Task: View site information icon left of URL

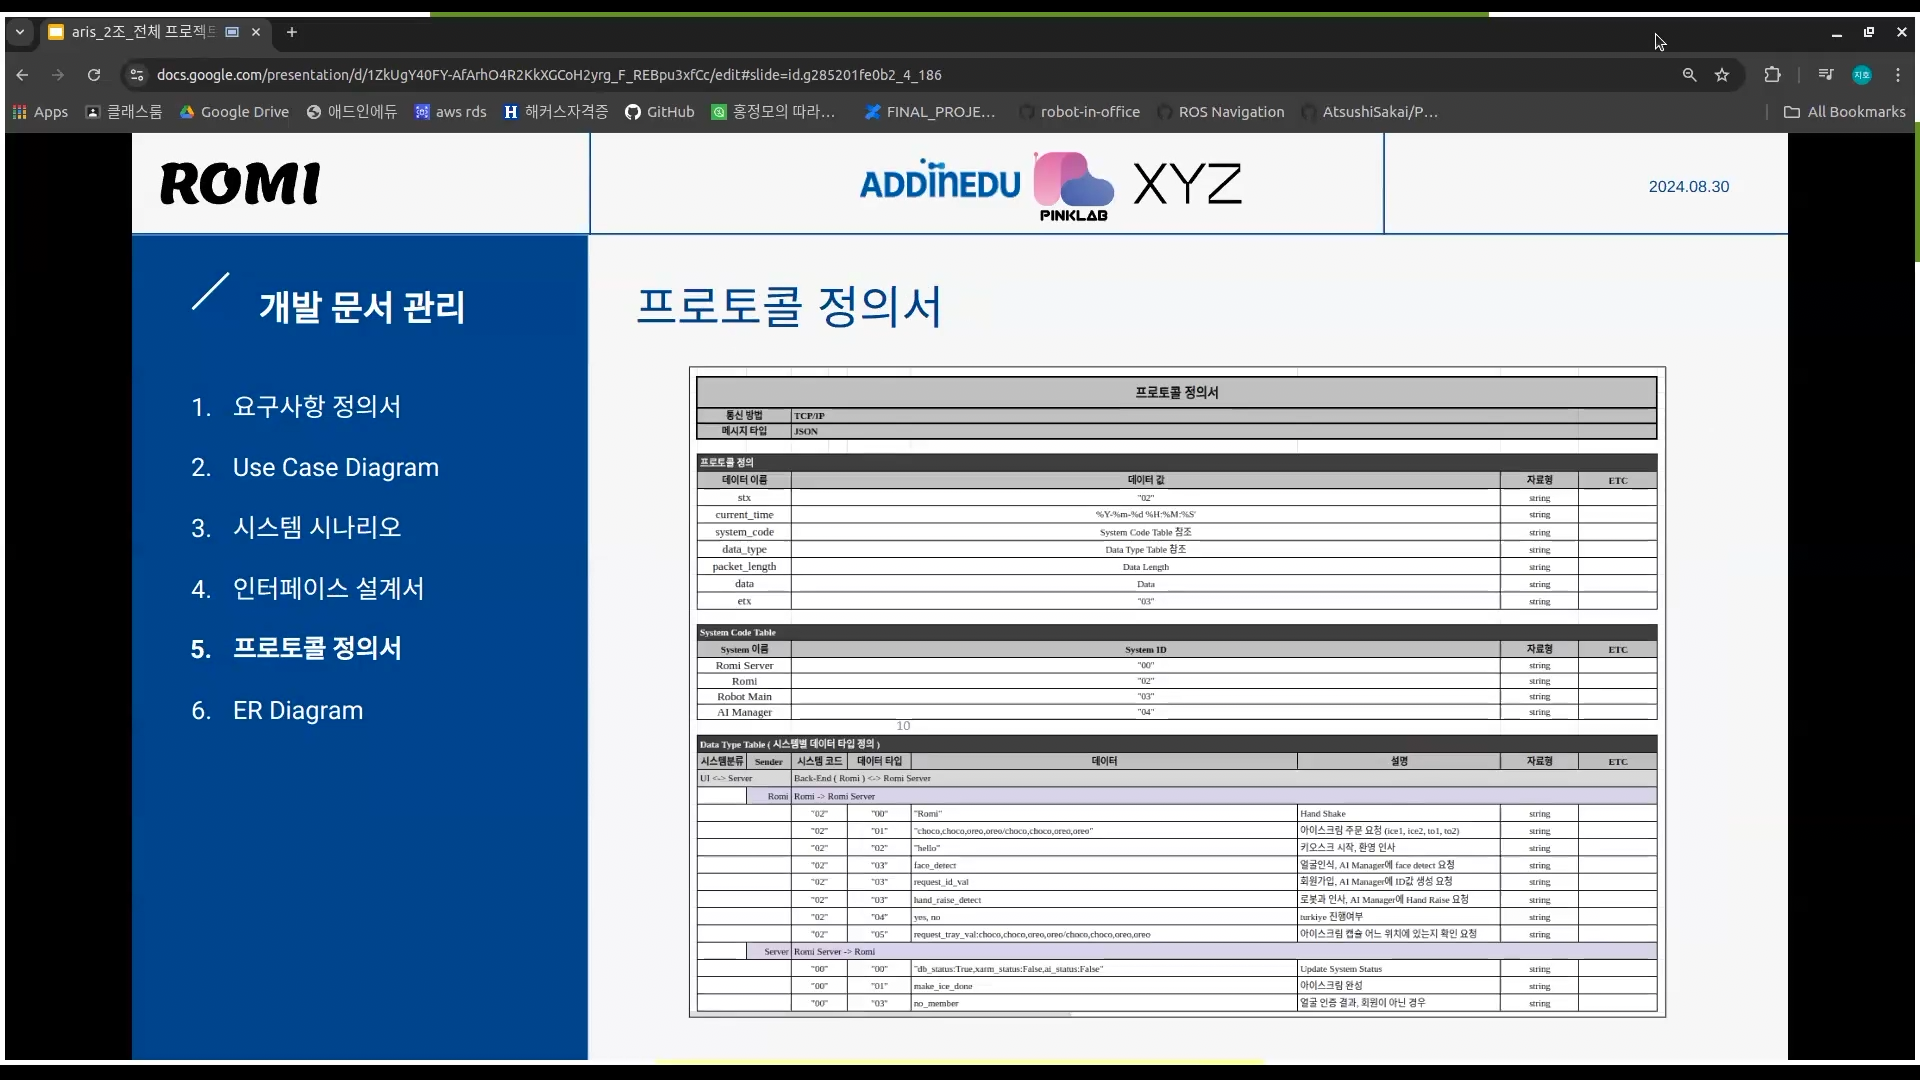Action: click(137, 75)
